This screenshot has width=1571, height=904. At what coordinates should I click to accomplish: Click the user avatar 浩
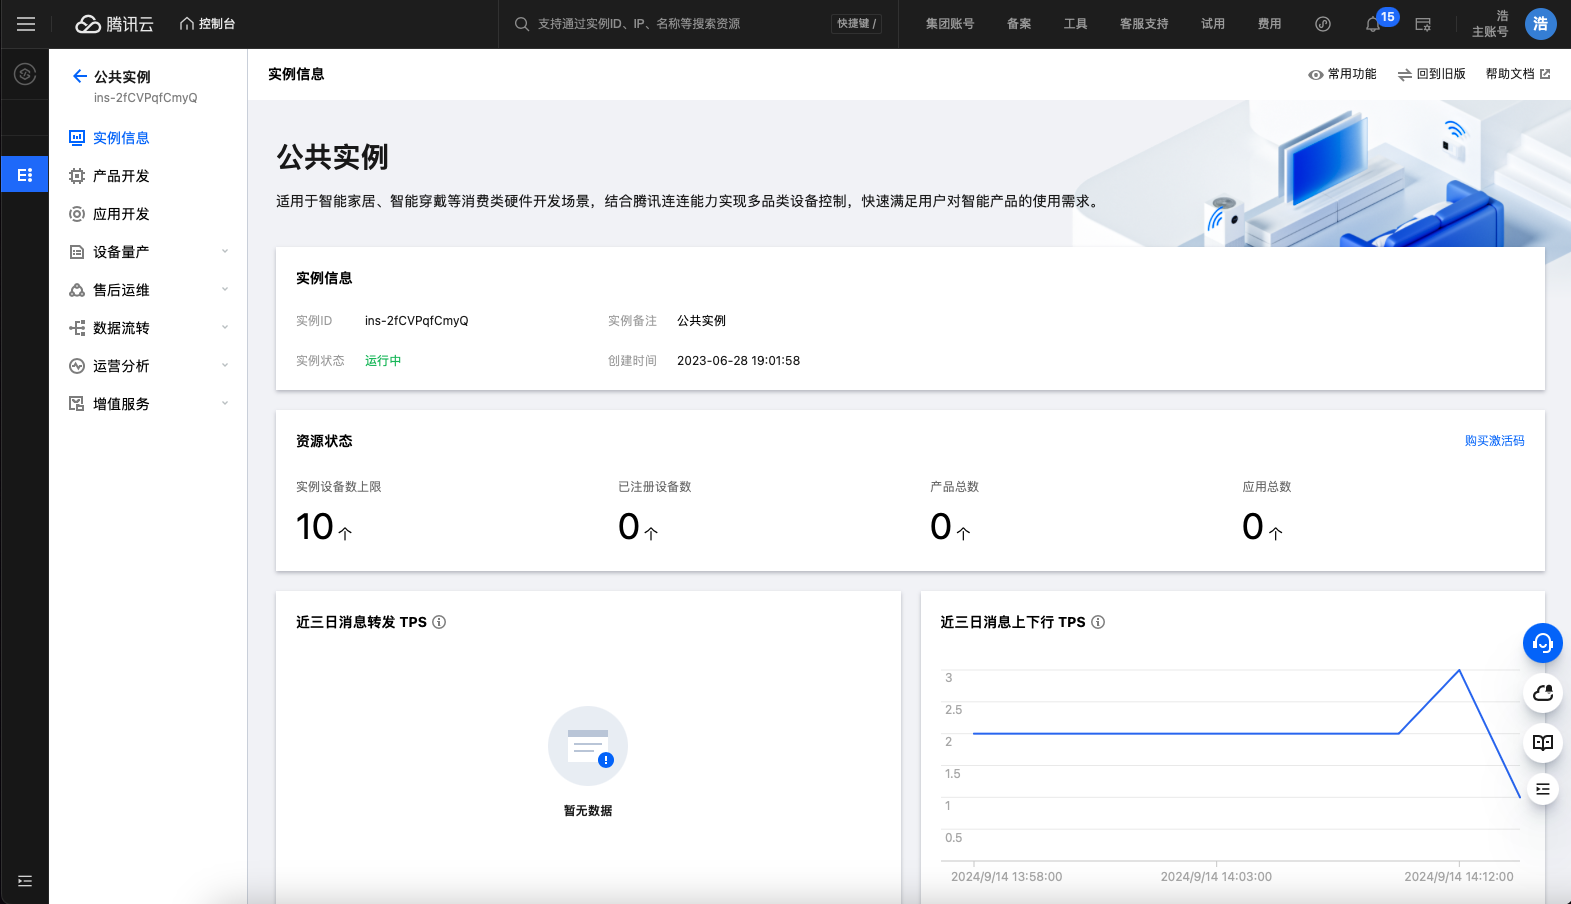[1540, 24]
